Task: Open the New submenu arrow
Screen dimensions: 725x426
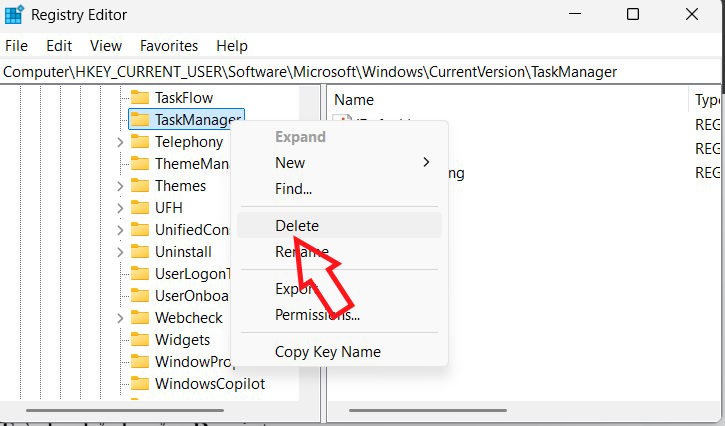Action: [426, 162]
